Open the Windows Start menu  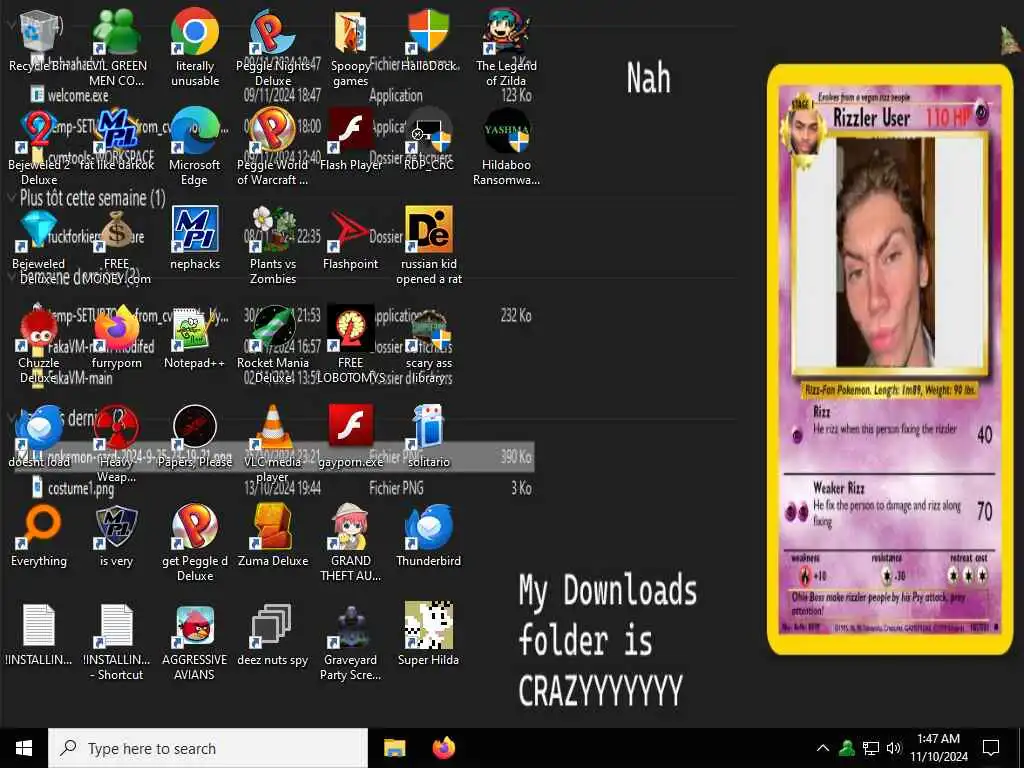point(24,748)
